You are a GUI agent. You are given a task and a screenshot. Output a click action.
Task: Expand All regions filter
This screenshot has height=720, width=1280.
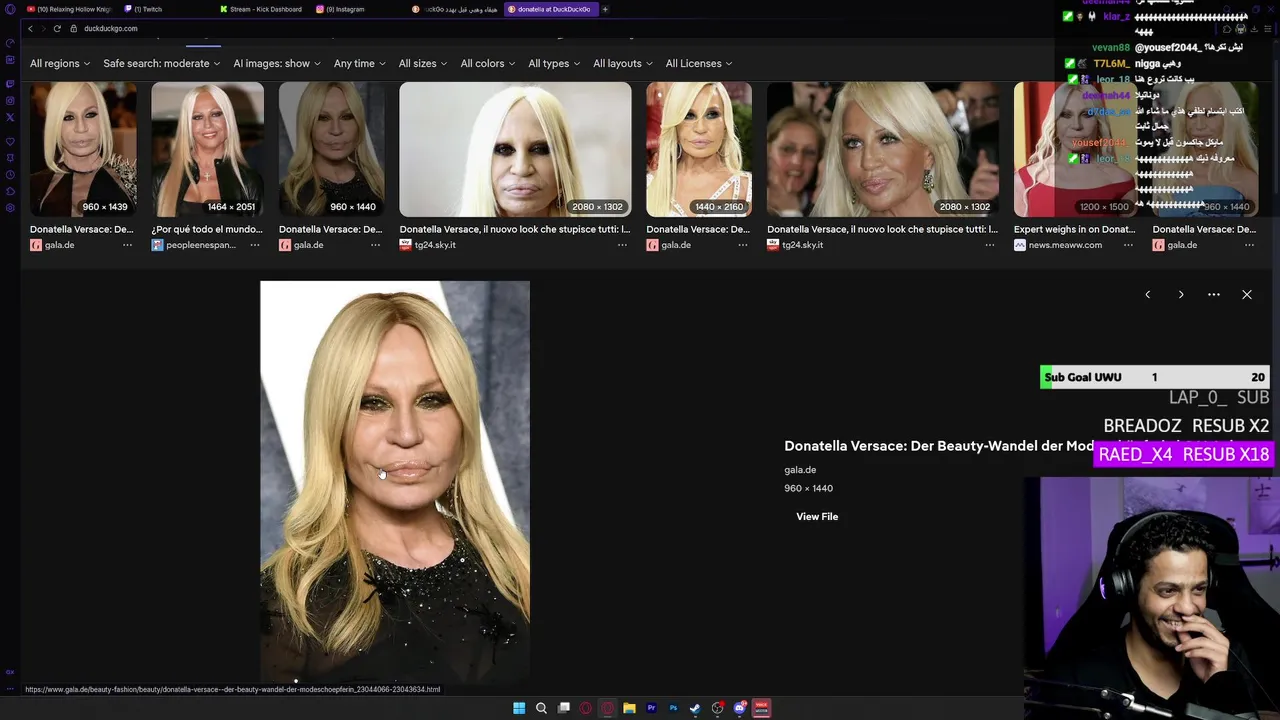click(60, 63)
